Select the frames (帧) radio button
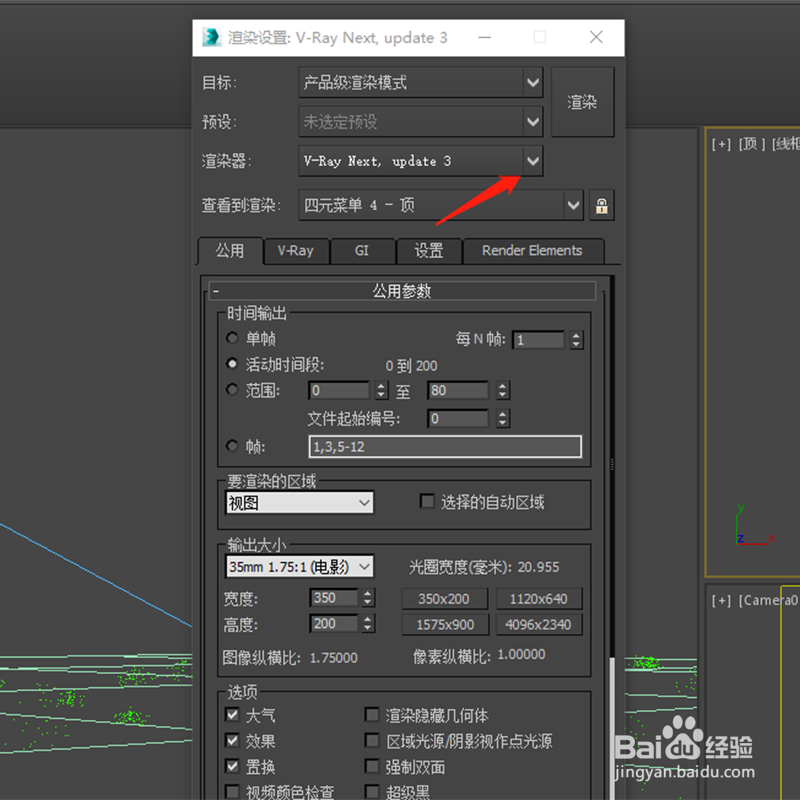This screenshot has height=800, width=800. pyautogui.click(x=232, y=446)
